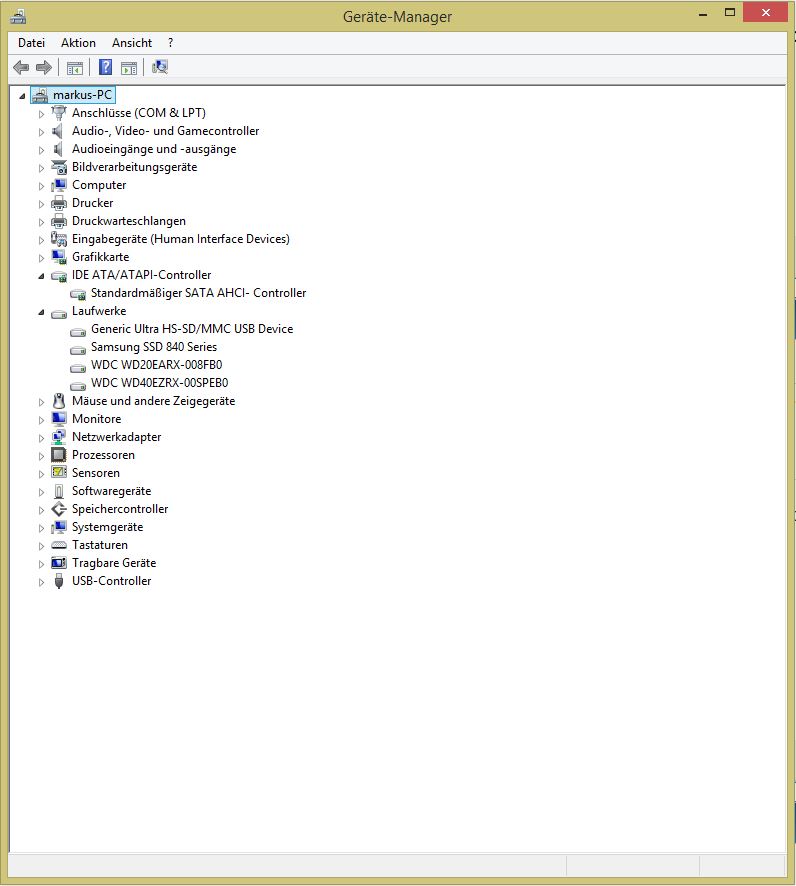Select the Tragbare Geräte text label
Screen dimensions: 796x886
coord(114,563)
